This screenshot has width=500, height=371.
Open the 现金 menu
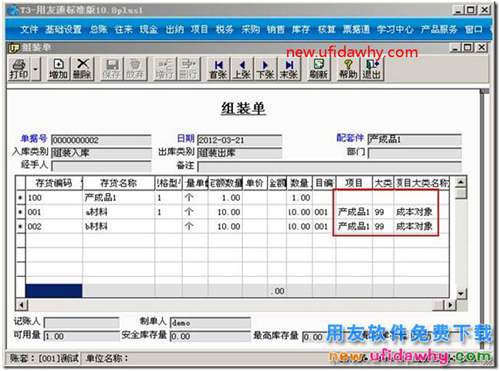(149, 29)
